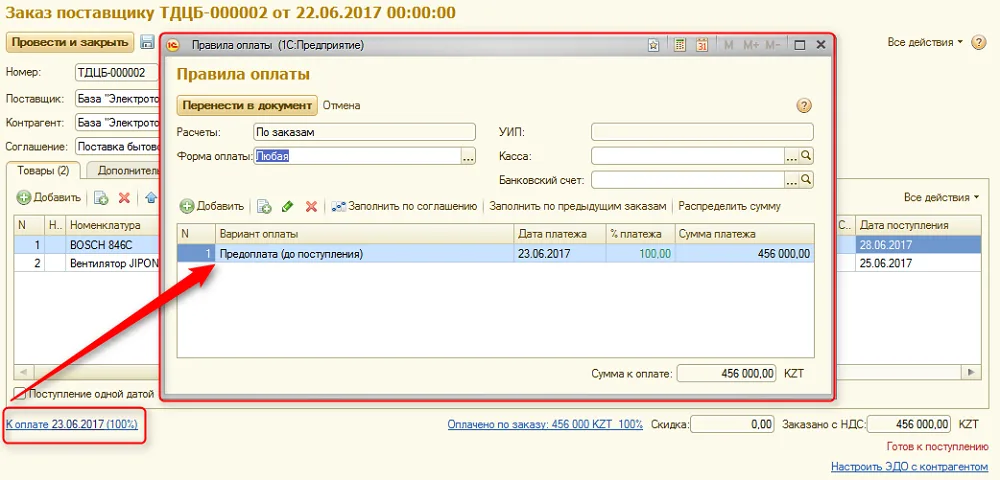Viewport: 1000px width, 480px height.
Task: Click the red delete X in the Товары toolbar
Action: point(124,198)
